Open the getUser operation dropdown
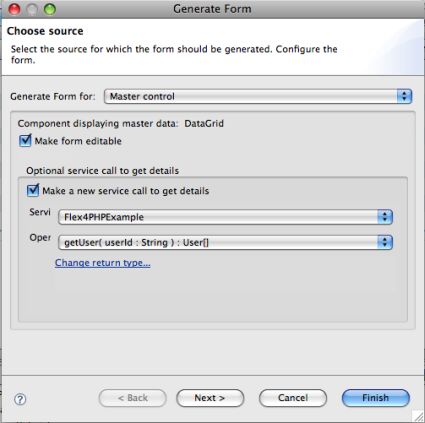 click(x=225, y=242)
